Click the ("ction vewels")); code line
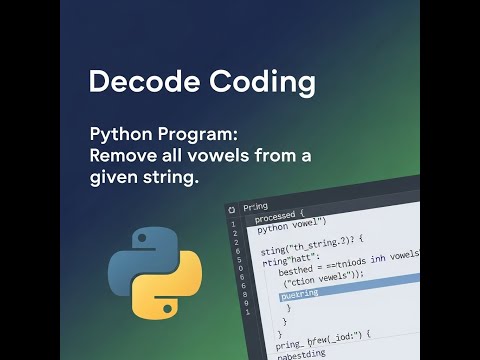 (x=323, y=279)
